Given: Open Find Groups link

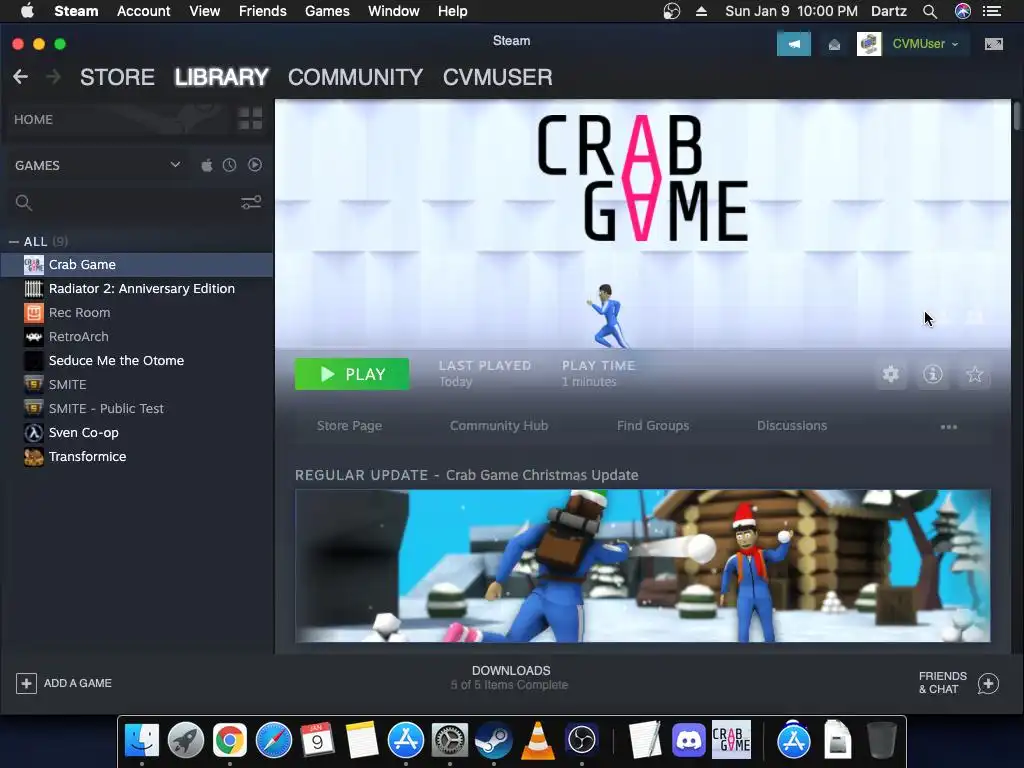Looking at the screenshot, I should pos(653,426).
